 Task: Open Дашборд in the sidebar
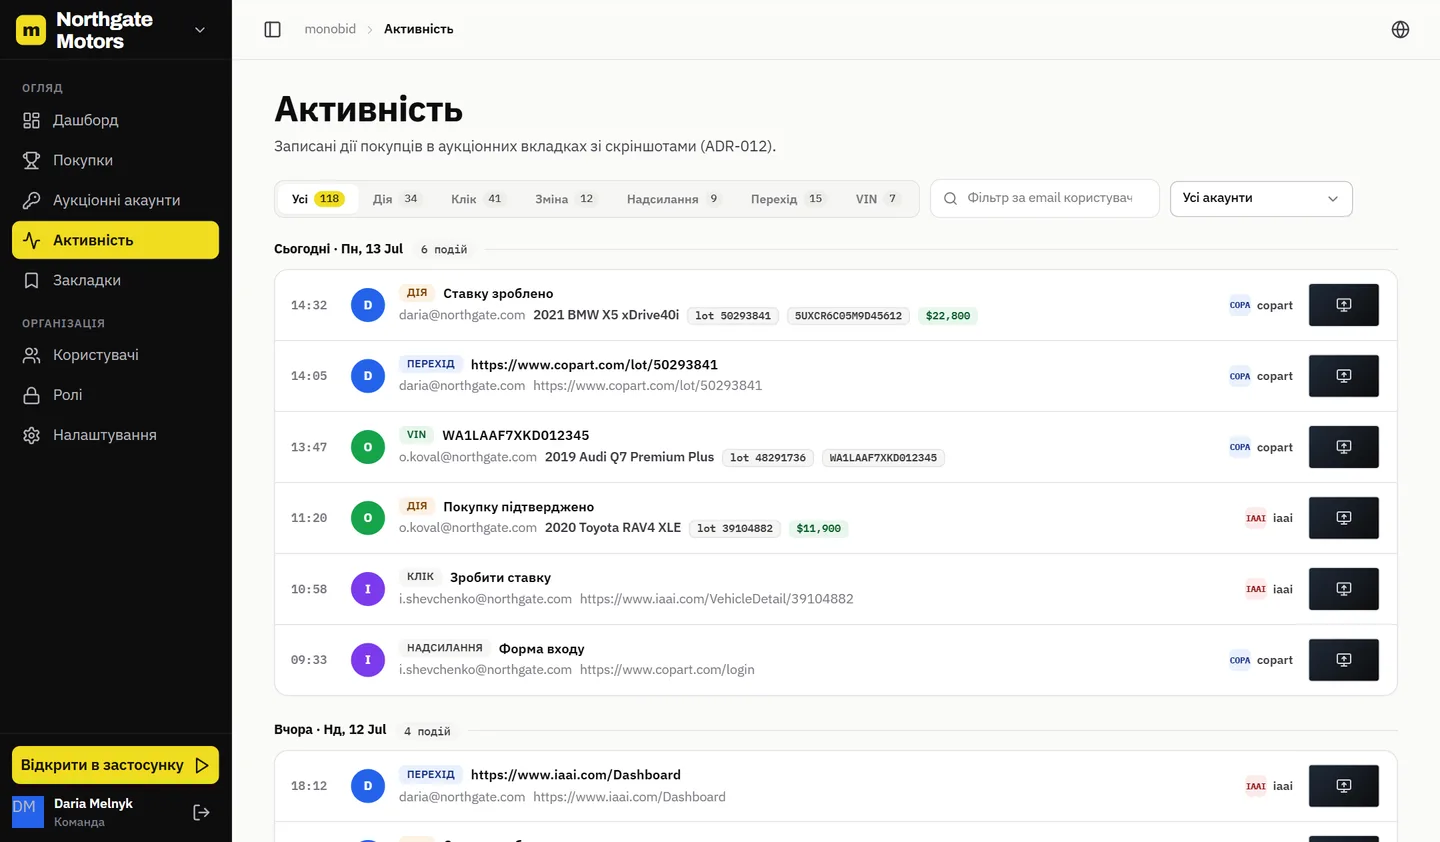point(115,120)
